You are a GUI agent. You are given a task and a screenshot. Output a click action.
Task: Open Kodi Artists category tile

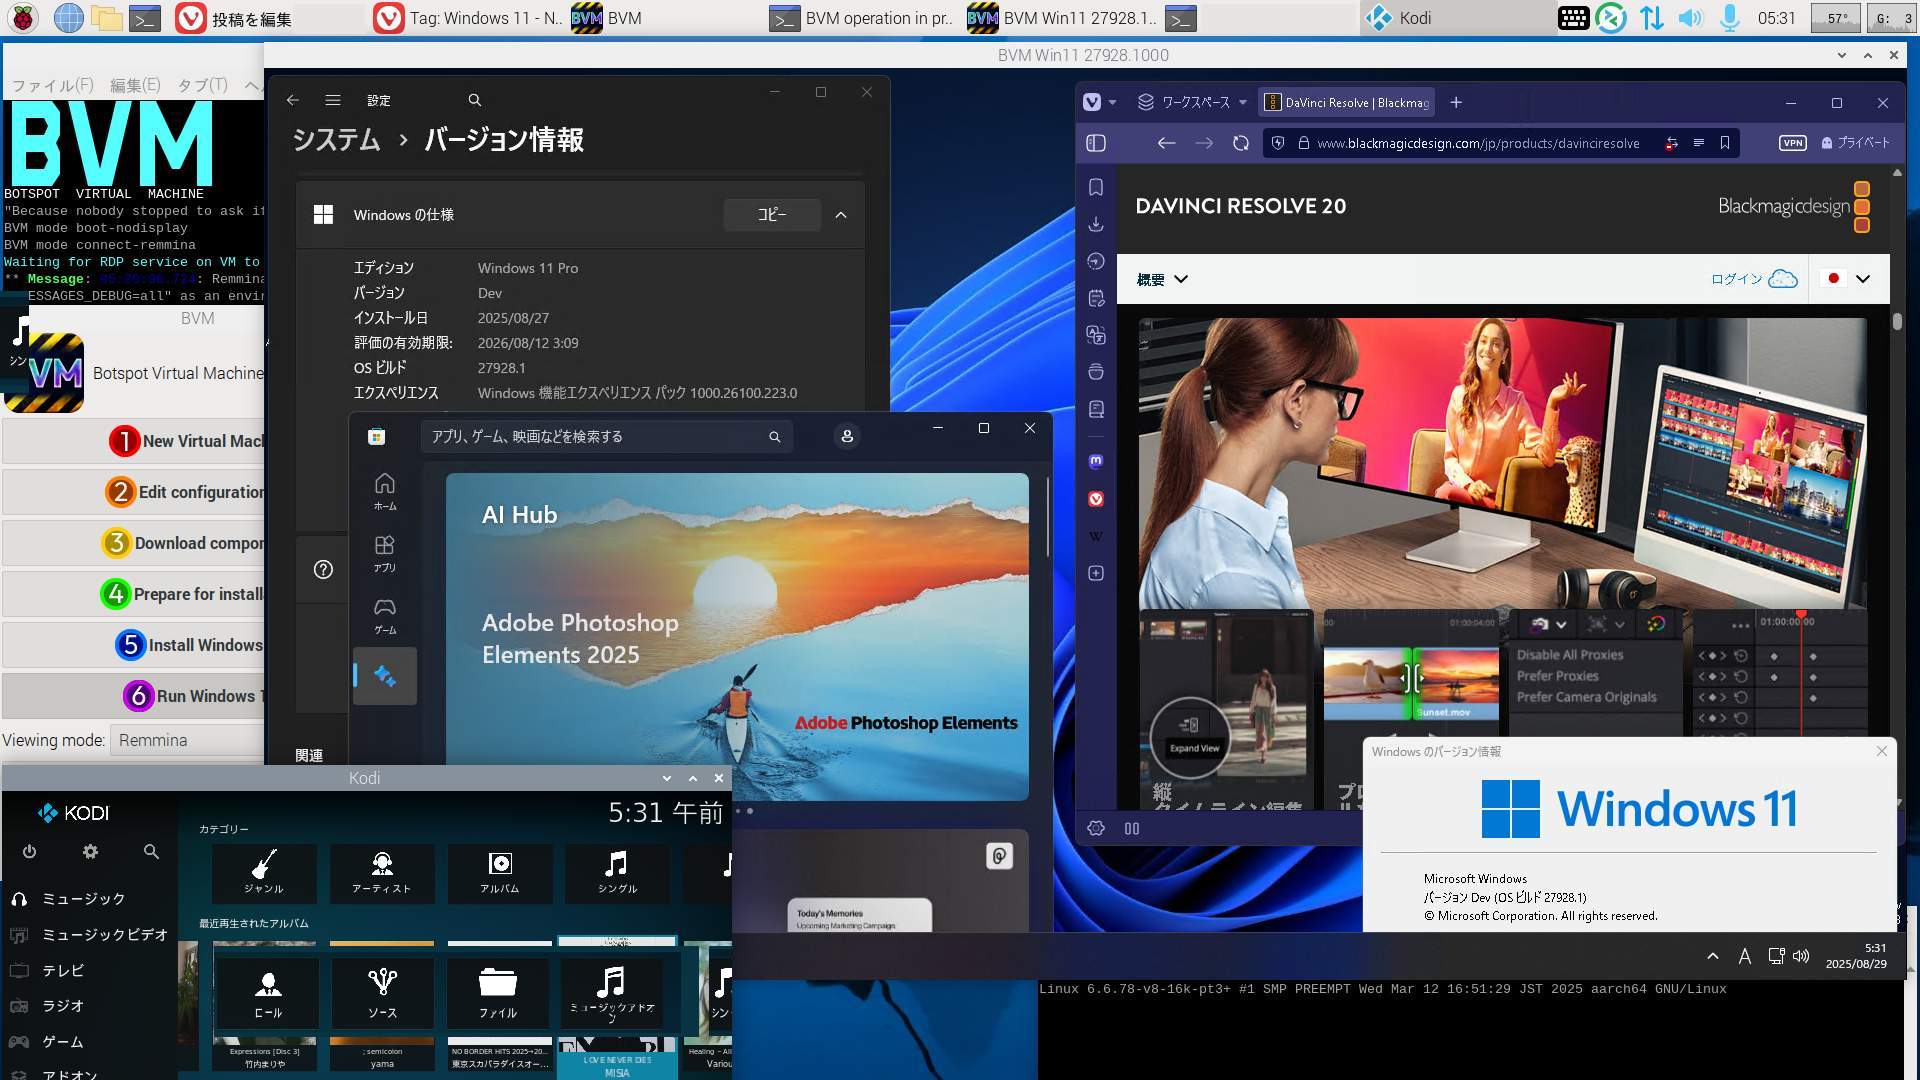click(381, 872)
